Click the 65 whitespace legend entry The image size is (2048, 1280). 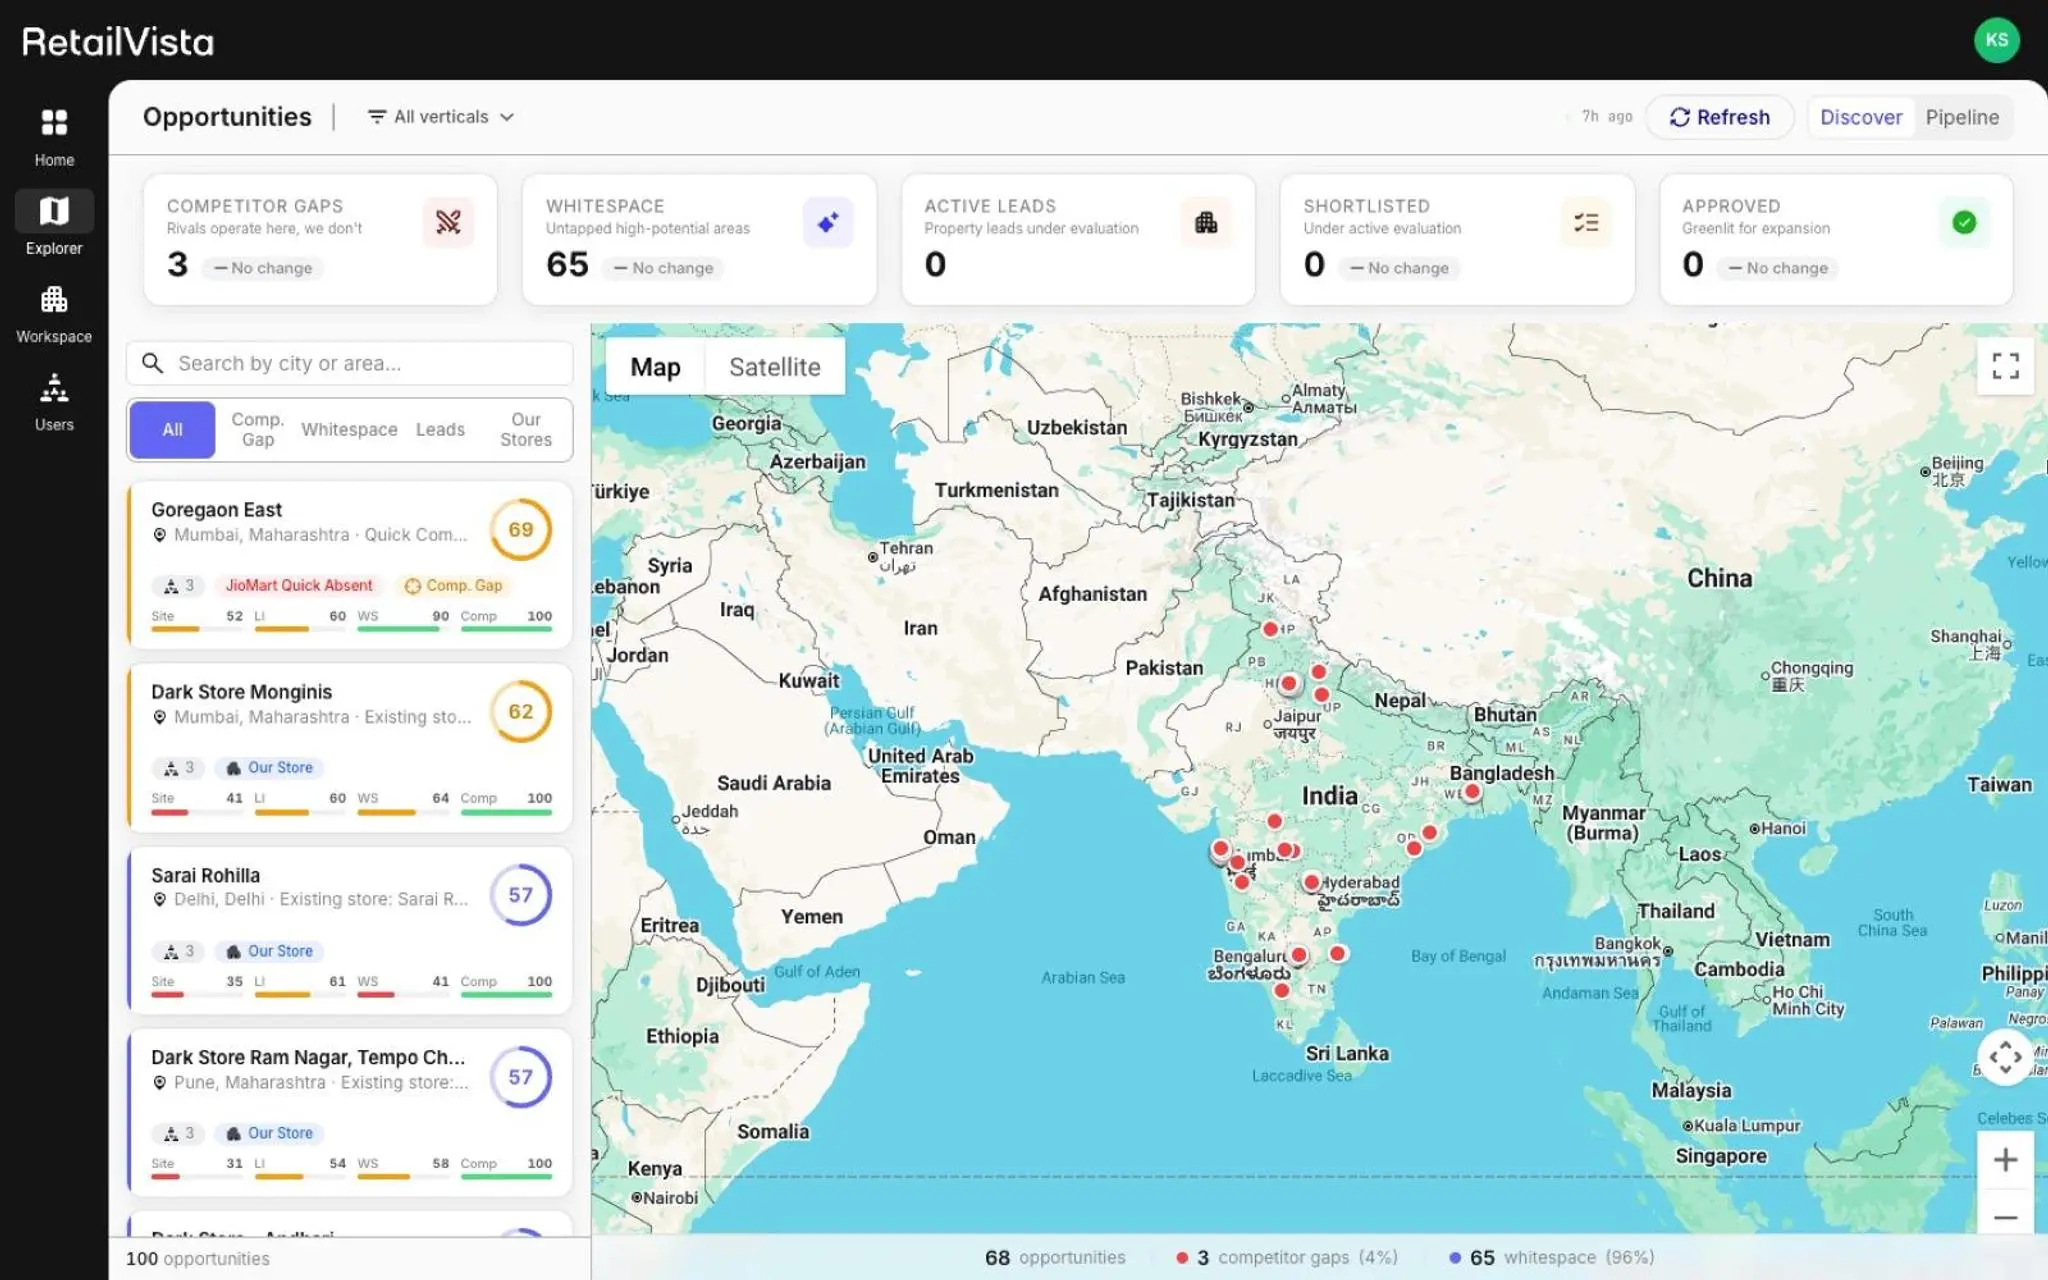1551,1257
